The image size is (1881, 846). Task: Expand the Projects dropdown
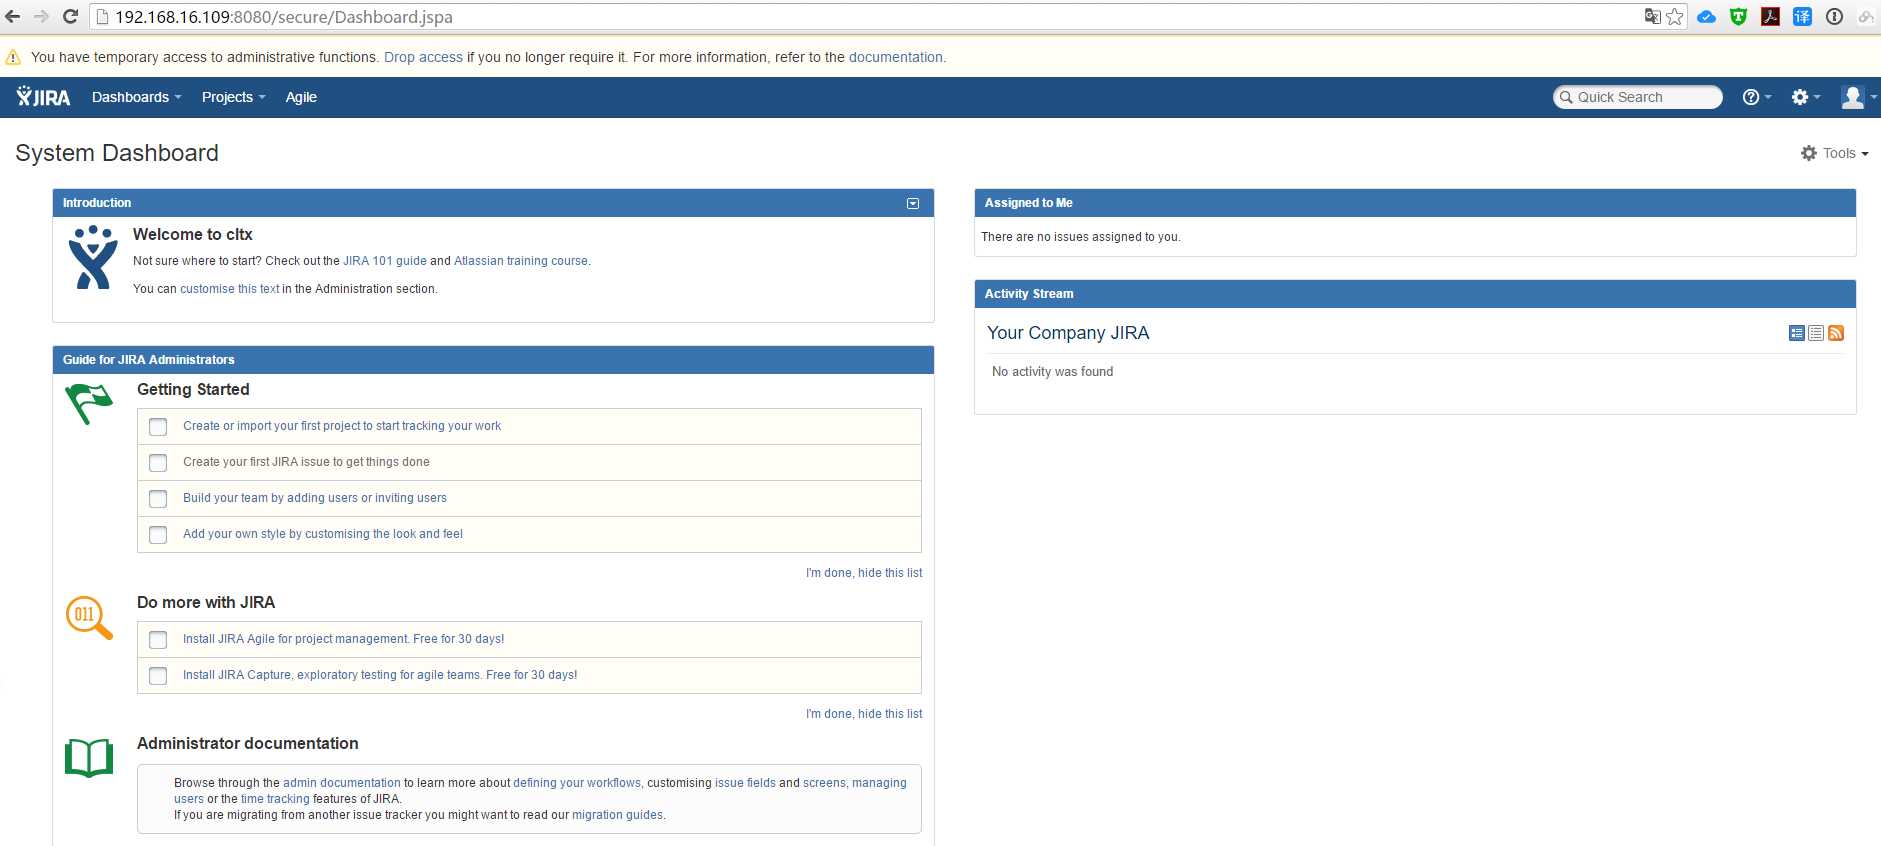[x=233, y=97]
